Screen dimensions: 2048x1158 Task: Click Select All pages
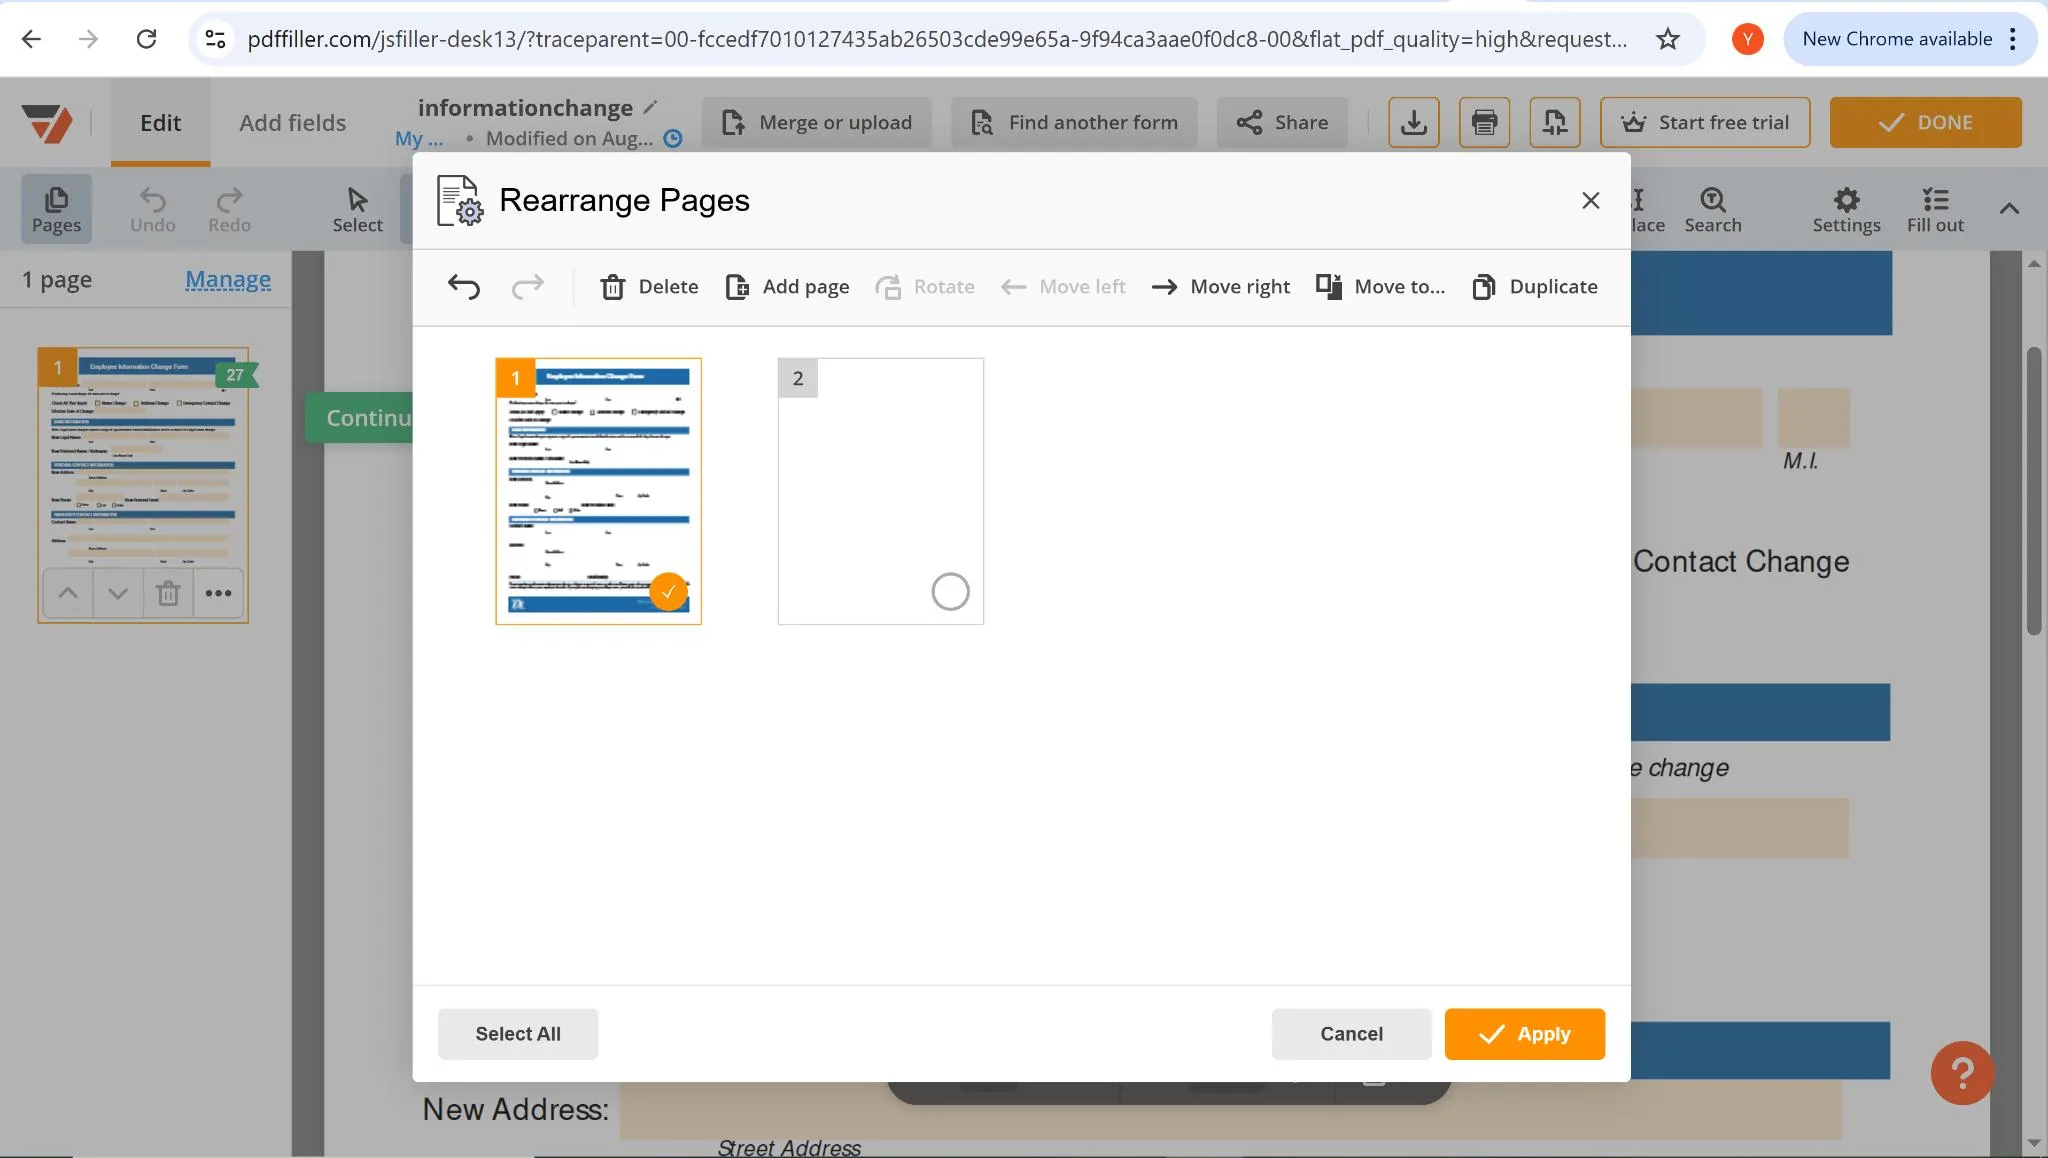(517, 1034)
